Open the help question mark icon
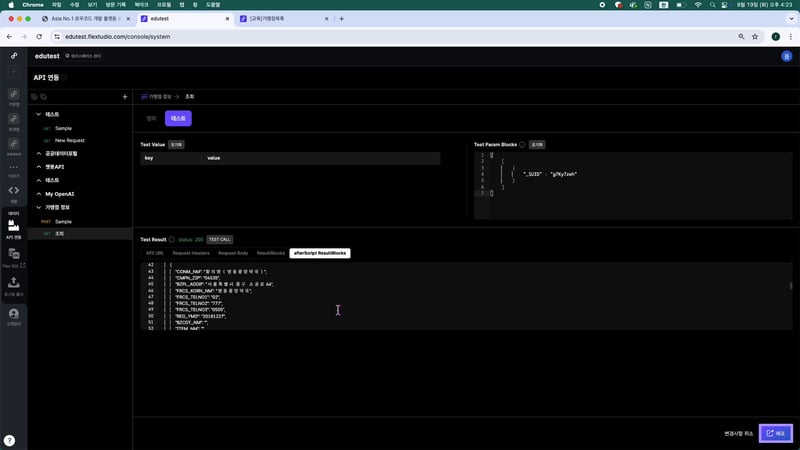800x450 pixels. click(x=9, y=440)
